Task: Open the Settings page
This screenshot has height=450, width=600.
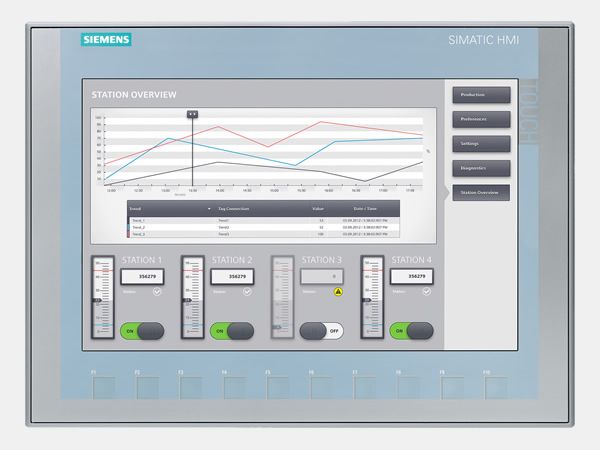Action: coord(481,144)
